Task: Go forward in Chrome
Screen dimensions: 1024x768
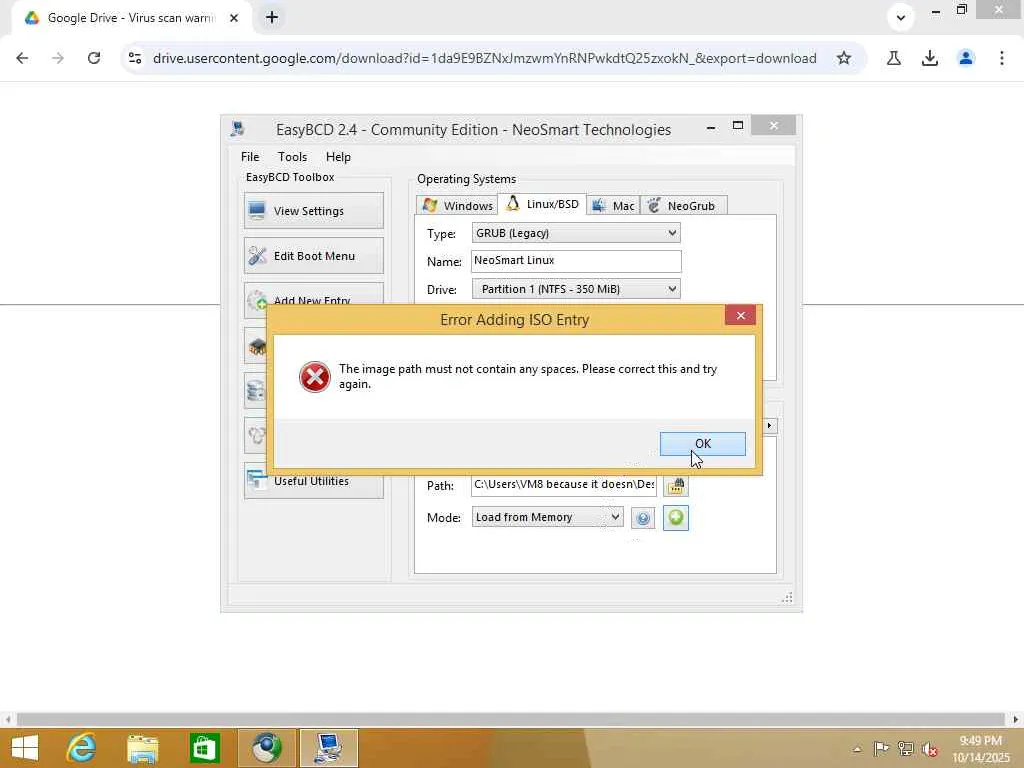Action: tap(58, 58)
